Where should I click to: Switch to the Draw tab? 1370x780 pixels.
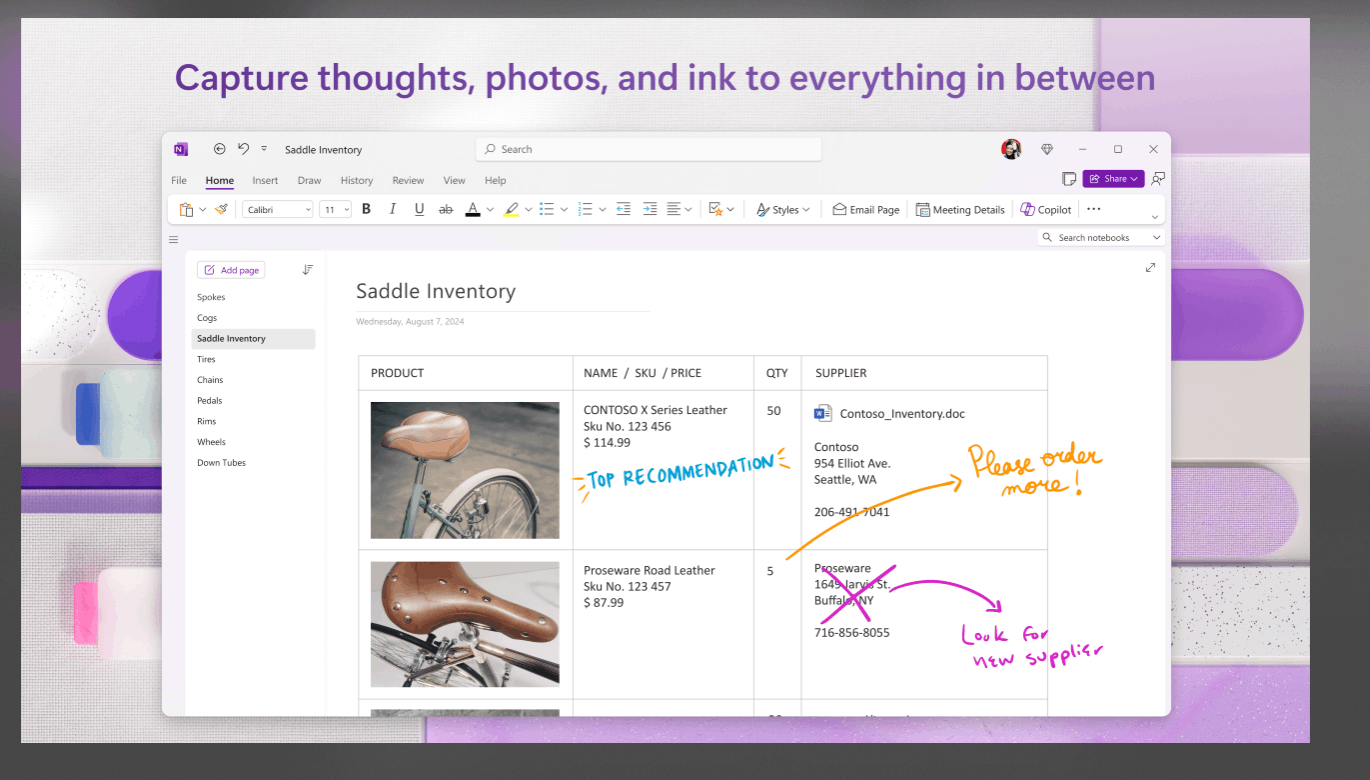pos(309,180)
